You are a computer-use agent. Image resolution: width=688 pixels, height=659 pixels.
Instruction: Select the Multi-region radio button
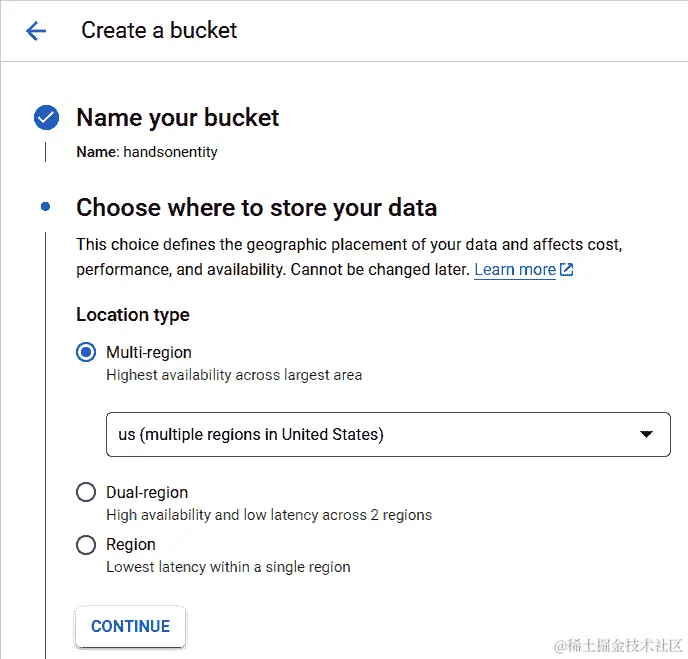pyautogui.click(x=87, y=352)
